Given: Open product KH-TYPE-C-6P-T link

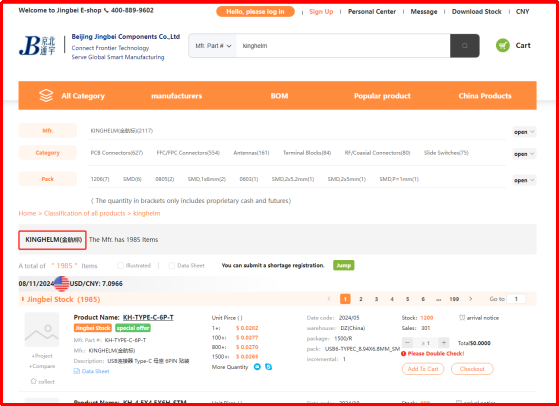Looking at the screenshot, I should click(148, 317).
